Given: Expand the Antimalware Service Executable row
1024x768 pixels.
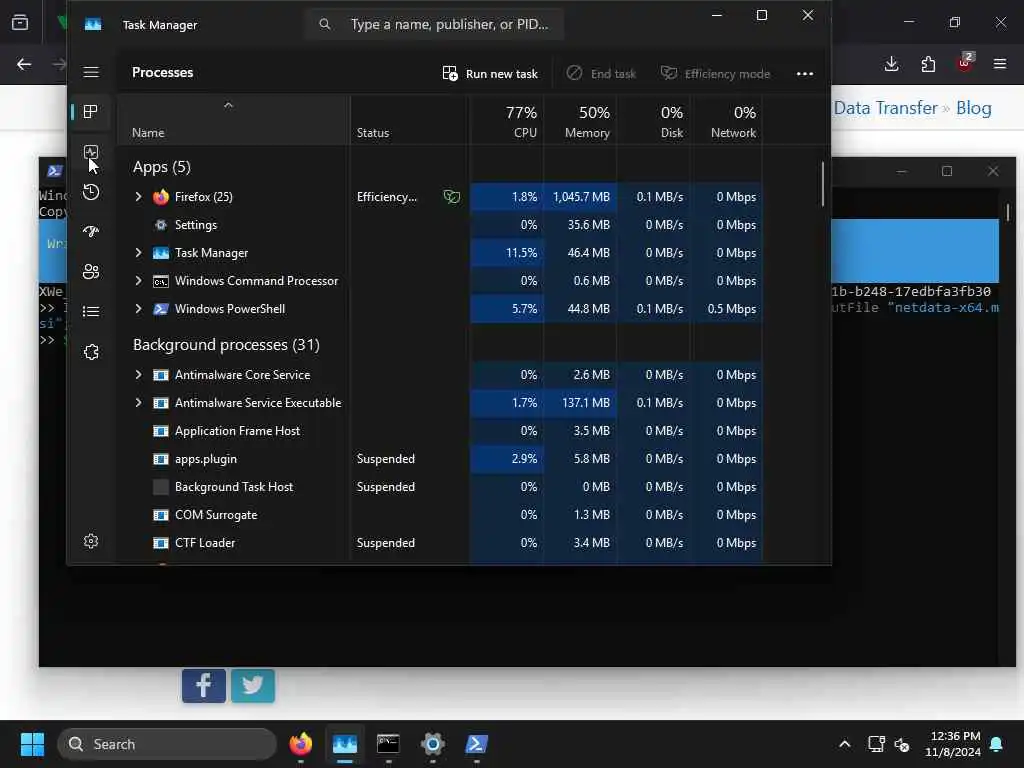Looking at the screenshot, I should click(x=138, y=403).
